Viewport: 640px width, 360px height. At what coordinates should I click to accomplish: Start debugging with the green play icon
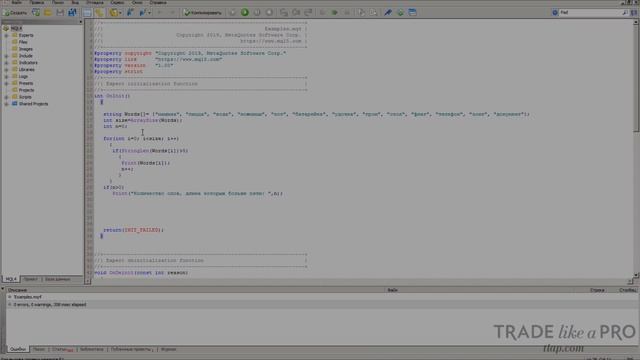(x=244, y=12)
